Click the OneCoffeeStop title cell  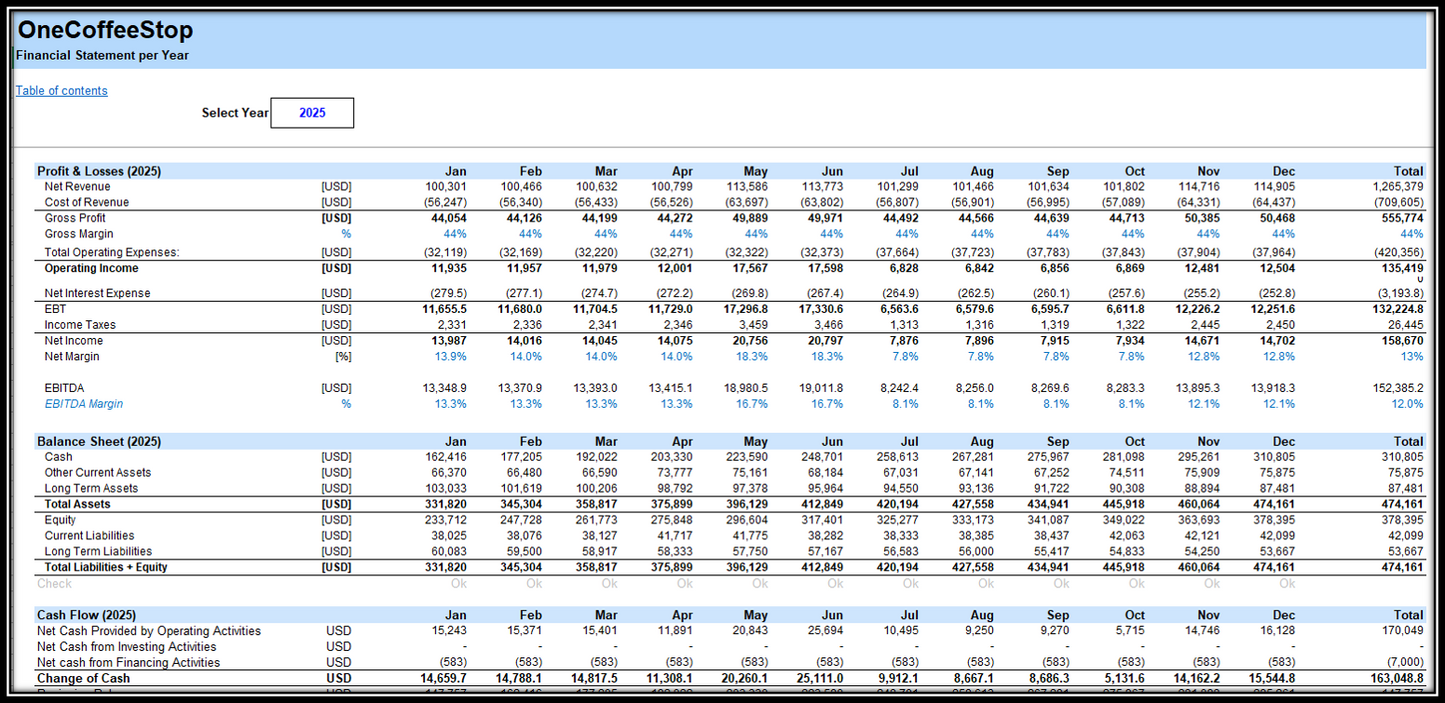(x=106, y=31)
